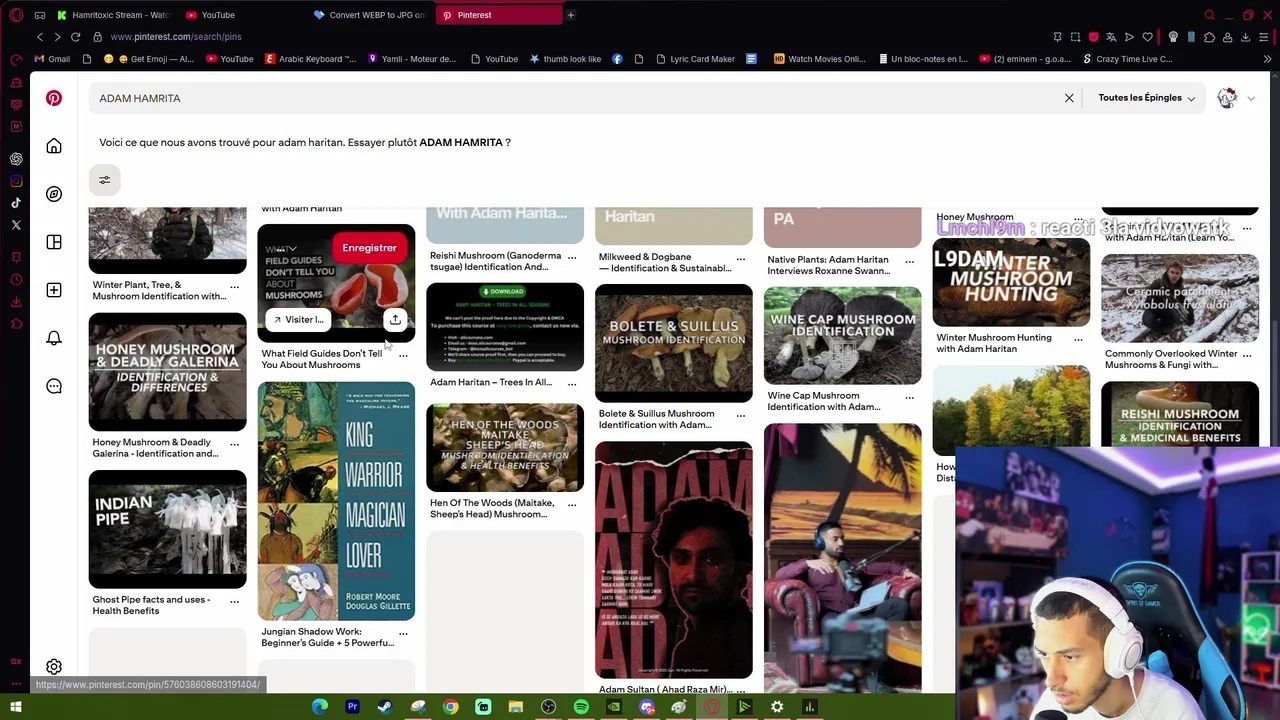
Task: Launch Spotify from the taskbar
Action: (x=581, y=707)
